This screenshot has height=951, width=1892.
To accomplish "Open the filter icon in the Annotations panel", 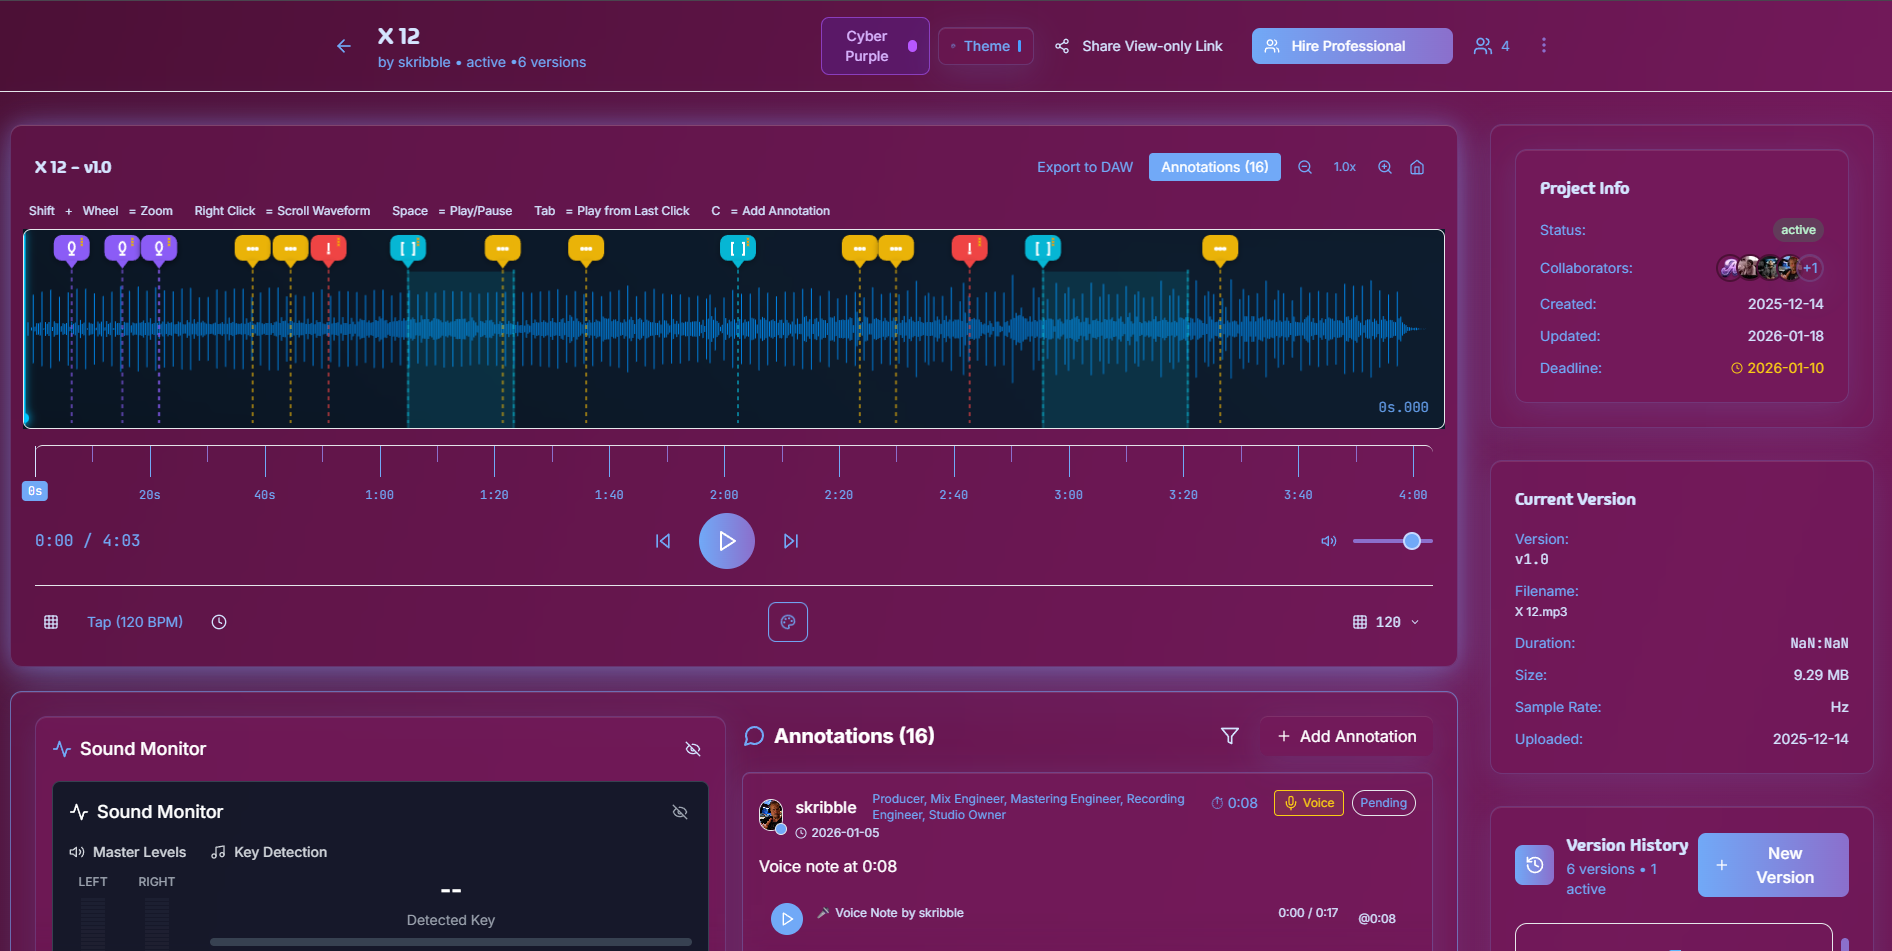I will coord(1229,736).
